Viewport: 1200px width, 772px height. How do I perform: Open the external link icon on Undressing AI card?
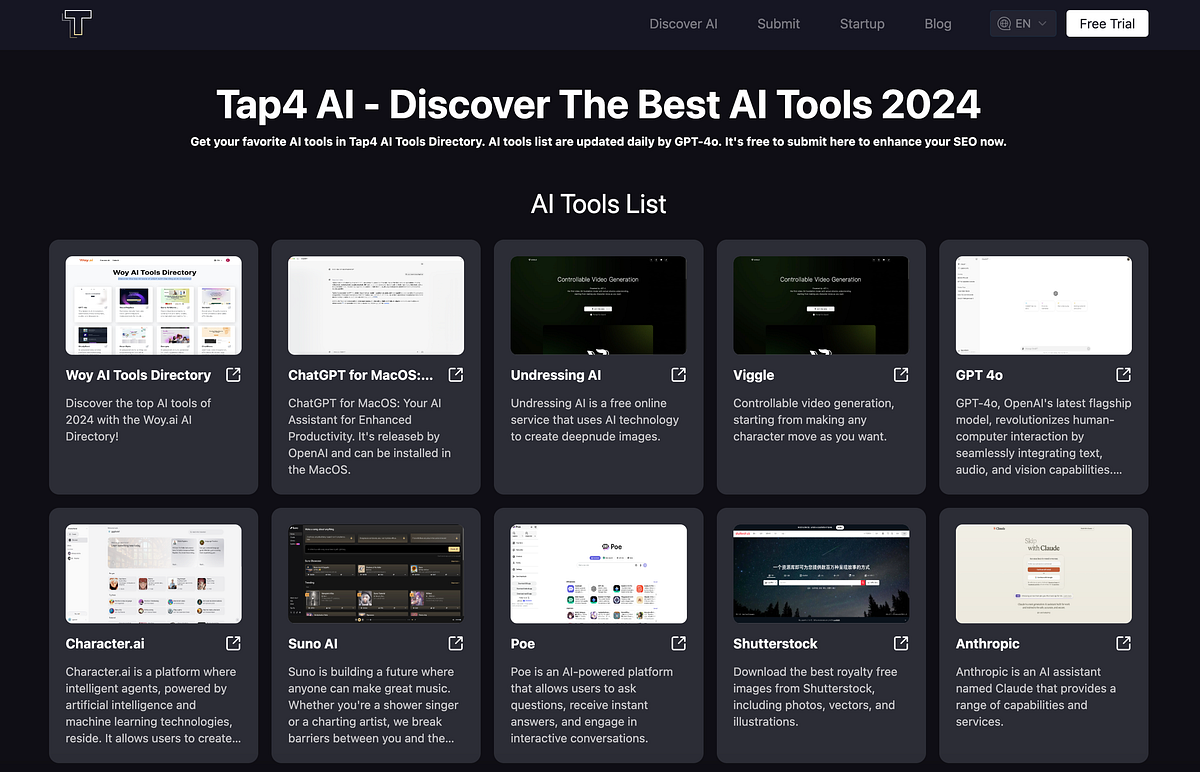[678, 375]
